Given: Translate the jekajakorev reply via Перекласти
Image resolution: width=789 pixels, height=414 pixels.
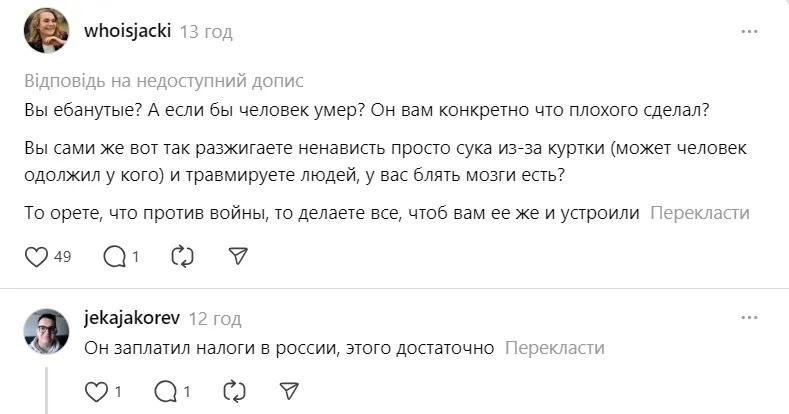Looking at the screenshot, I should (555, 347).
